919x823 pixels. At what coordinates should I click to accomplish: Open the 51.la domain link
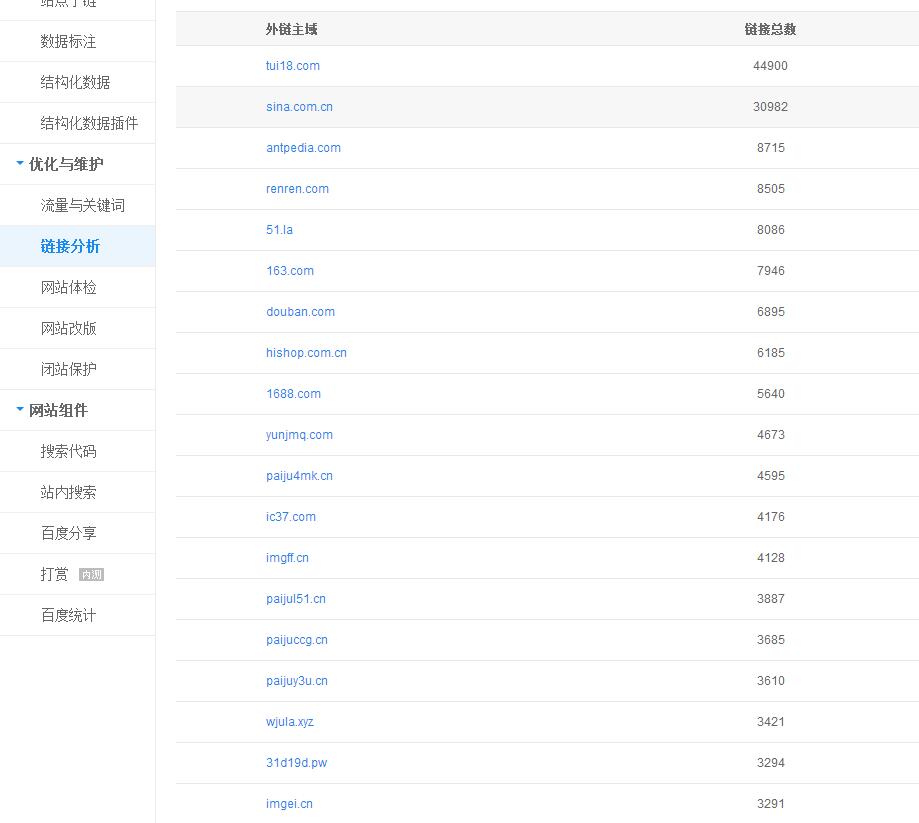click(279, 230)
